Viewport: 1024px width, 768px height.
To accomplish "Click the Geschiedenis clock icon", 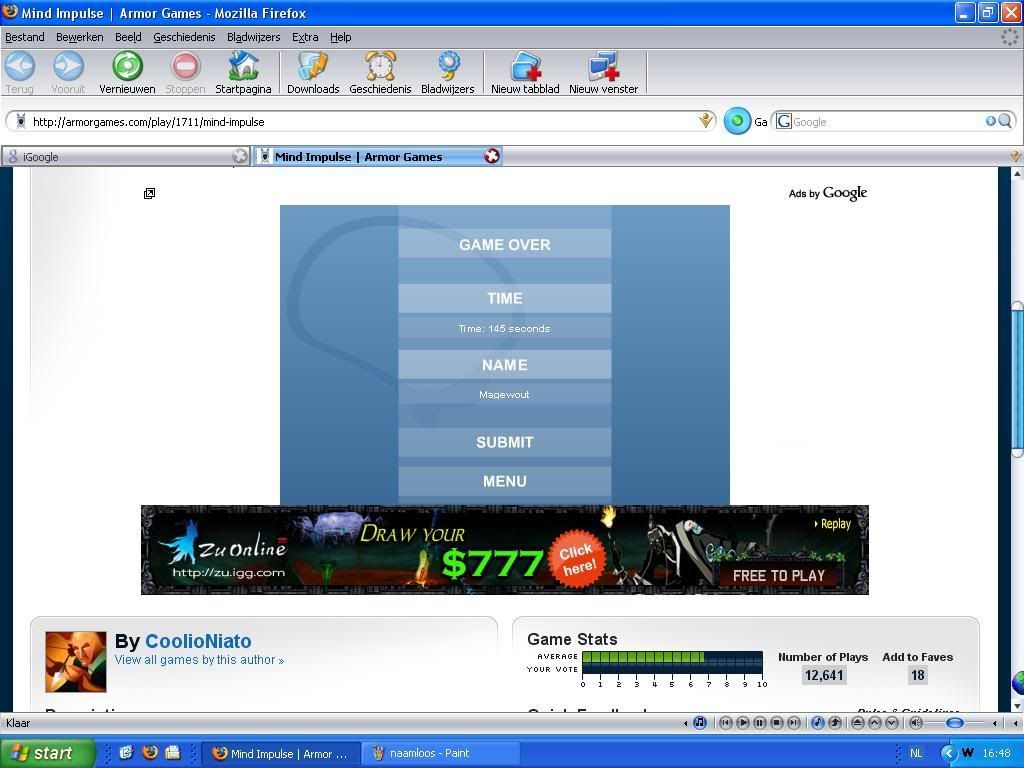I will click(x=380, y=67).
